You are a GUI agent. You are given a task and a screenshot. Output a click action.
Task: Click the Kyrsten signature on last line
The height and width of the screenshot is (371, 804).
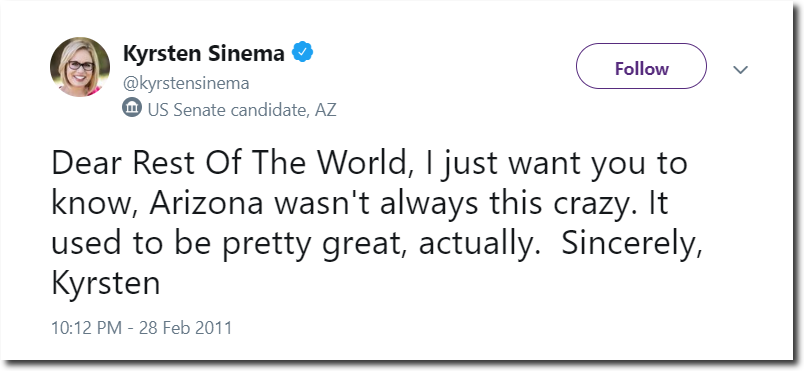pos(106,283)
